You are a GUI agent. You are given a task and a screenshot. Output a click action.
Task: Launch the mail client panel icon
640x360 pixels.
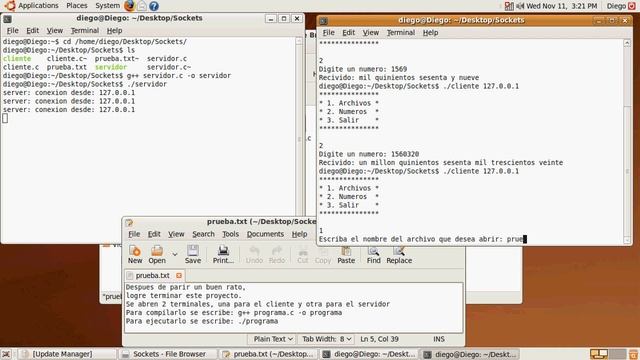[x=142, y=6]
